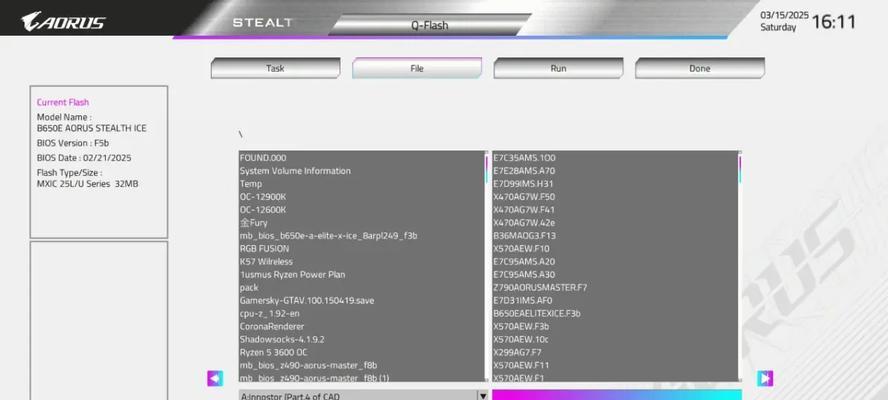This screenshot has height=400, width=888.
Task: Click the left arrow navigation icon
Action: click(215, 378)
